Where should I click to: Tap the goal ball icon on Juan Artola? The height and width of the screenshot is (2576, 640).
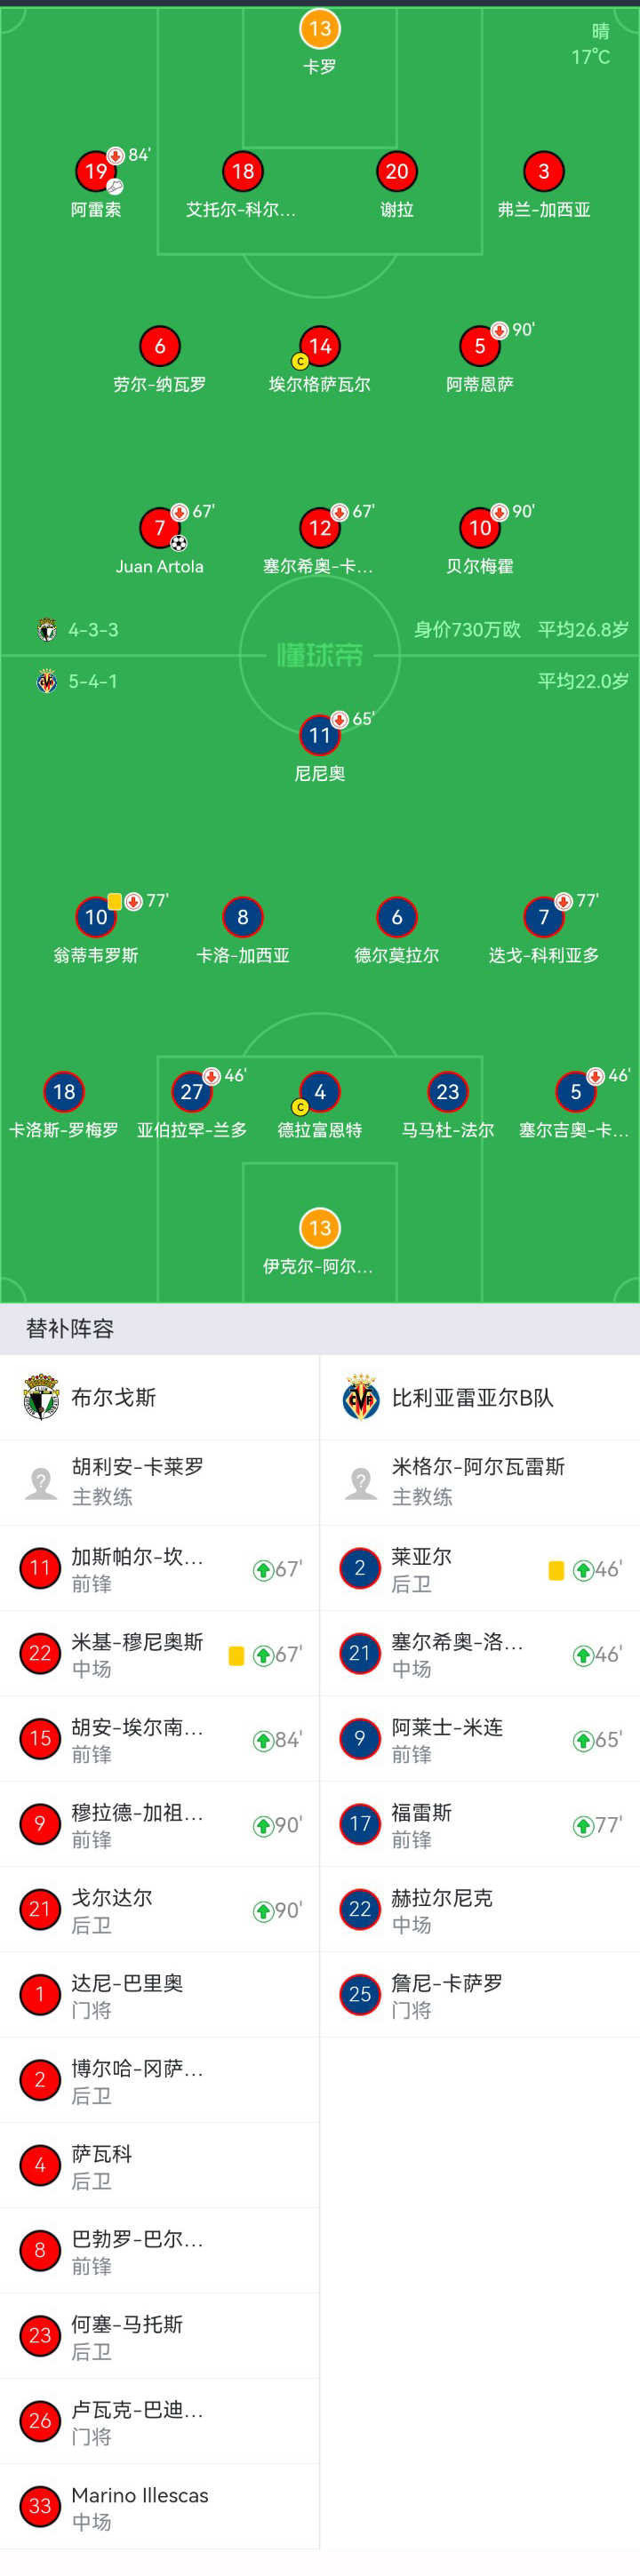[178, 543]
